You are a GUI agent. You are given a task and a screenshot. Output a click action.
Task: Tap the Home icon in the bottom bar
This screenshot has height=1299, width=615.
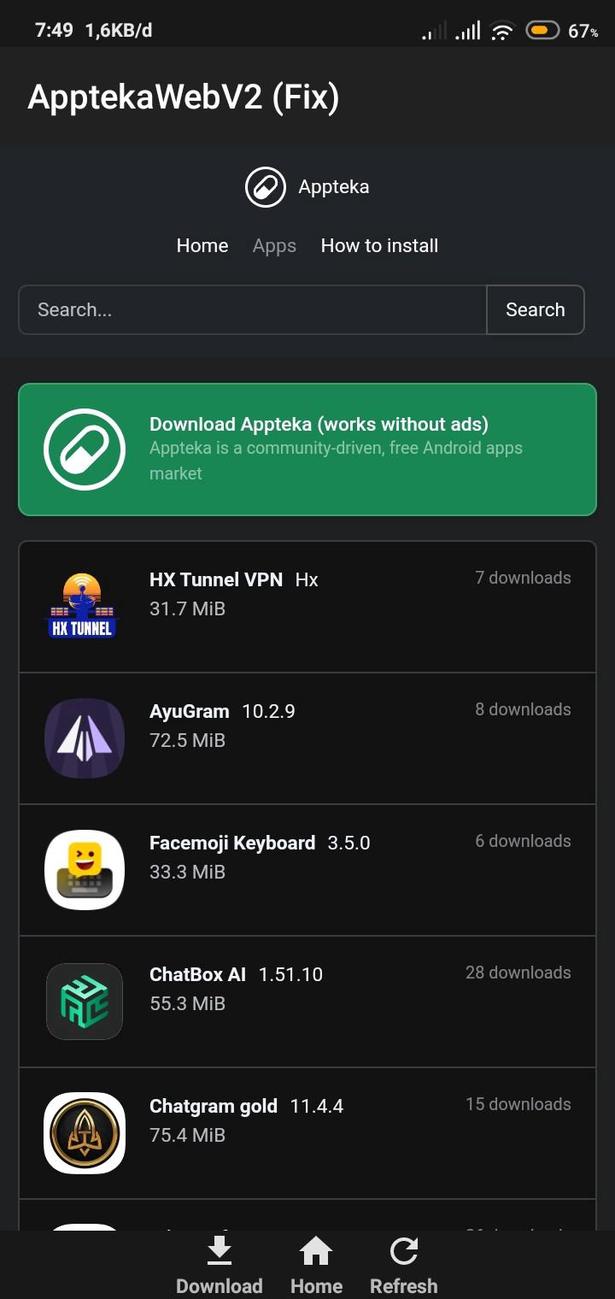click(316, 1250)
